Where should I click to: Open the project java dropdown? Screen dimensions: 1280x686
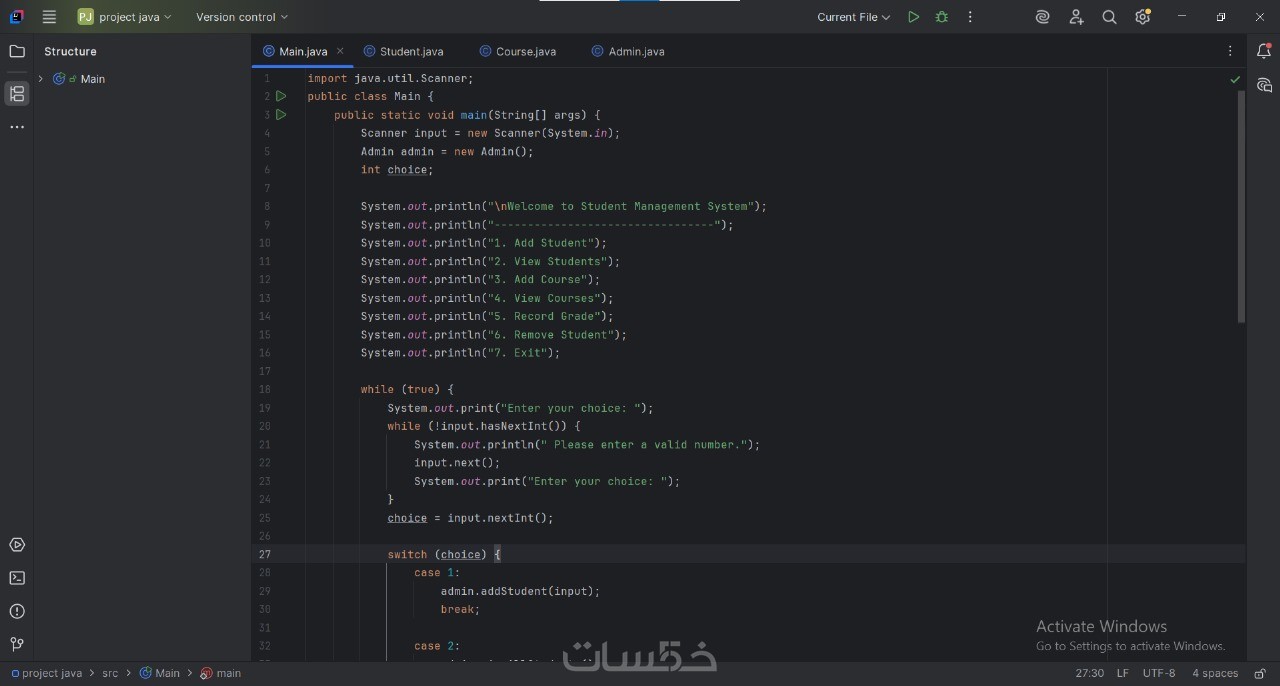point(125,17)
